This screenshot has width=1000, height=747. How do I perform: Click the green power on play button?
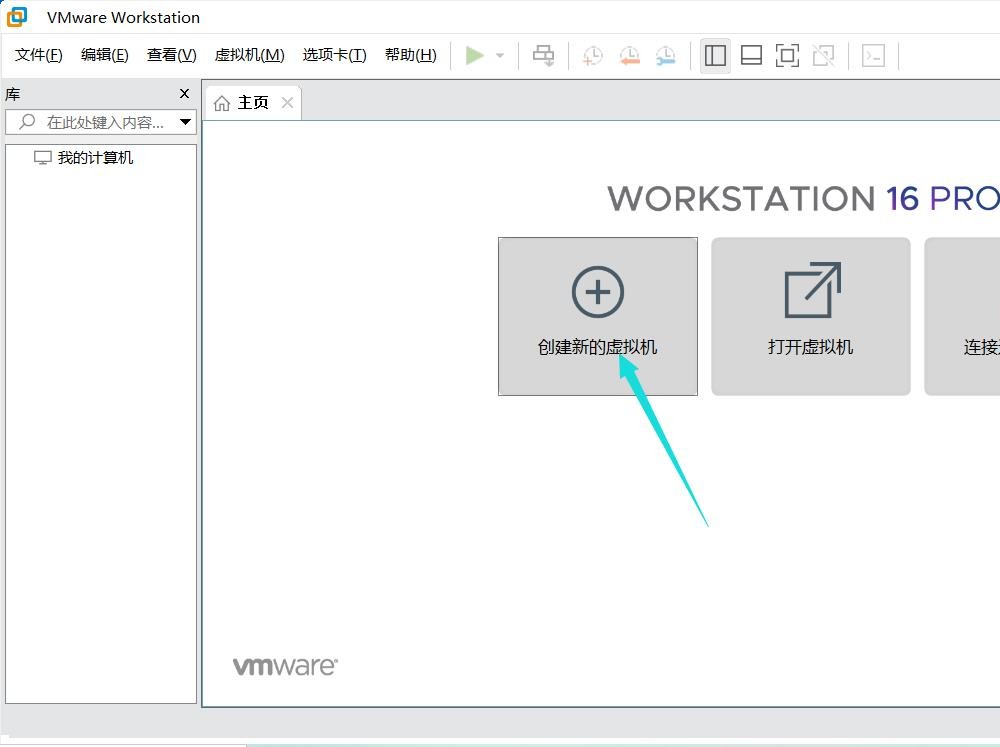[475, 56]
